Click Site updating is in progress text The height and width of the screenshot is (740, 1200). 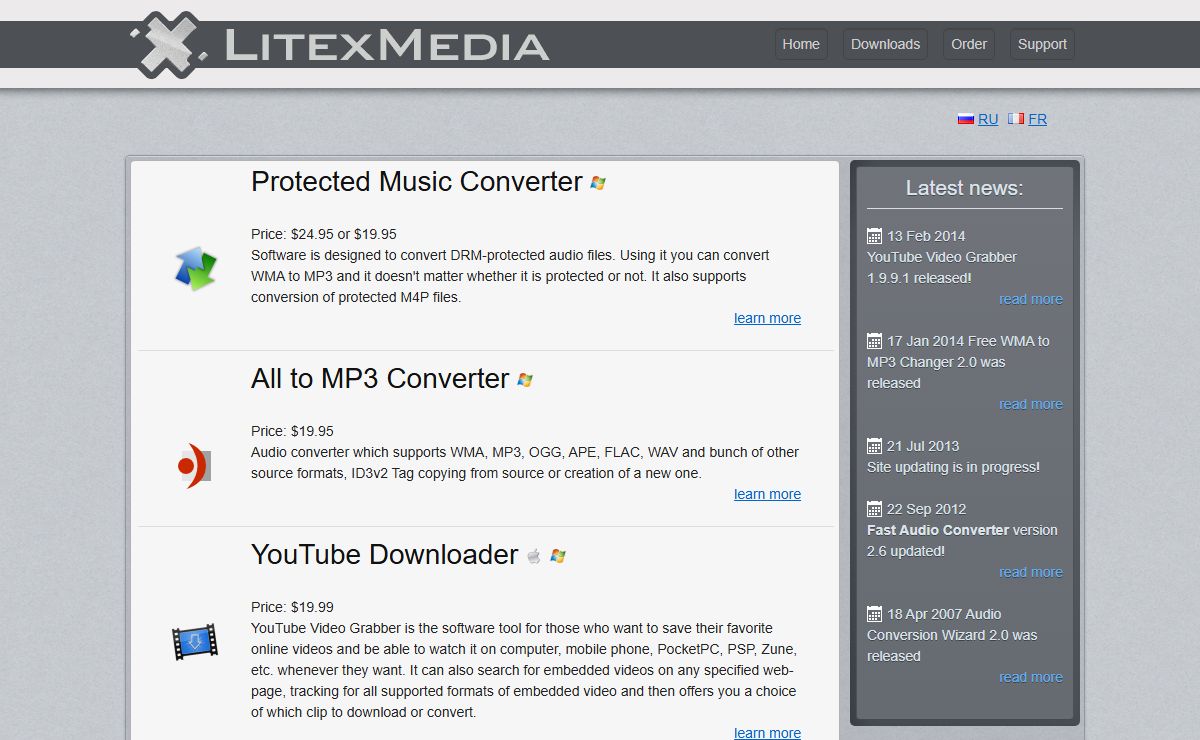pyautogui.click(x=953, y=467)
